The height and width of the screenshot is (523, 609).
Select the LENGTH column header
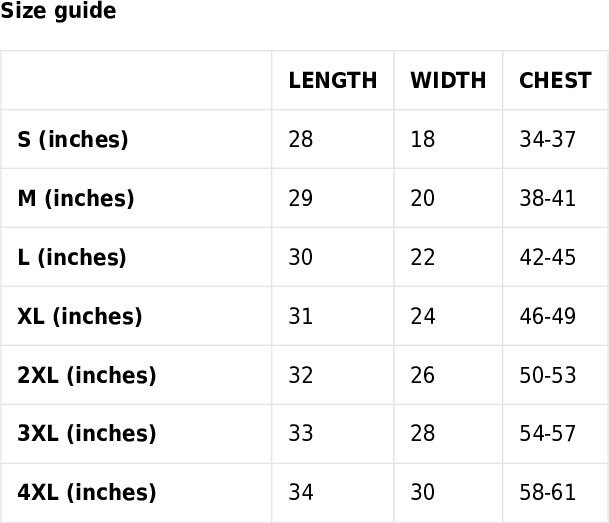(332, 81)
